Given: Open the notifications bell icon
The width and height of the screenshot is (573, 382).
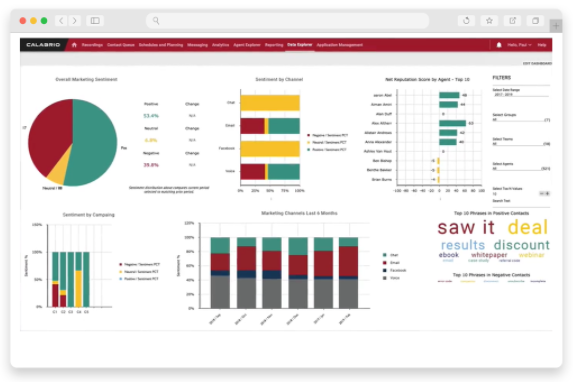Looking at the screenshot, I should [499, 45].
